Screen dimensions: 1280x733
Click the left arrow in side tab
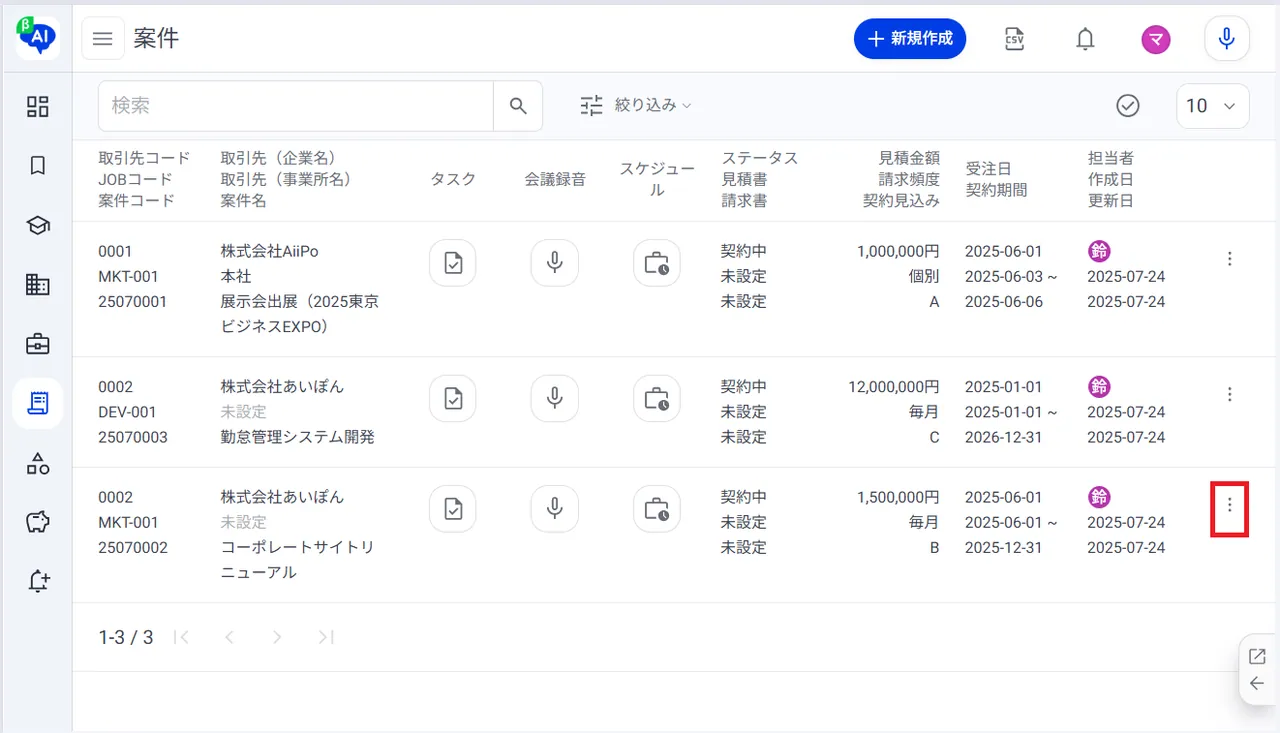1258,684
